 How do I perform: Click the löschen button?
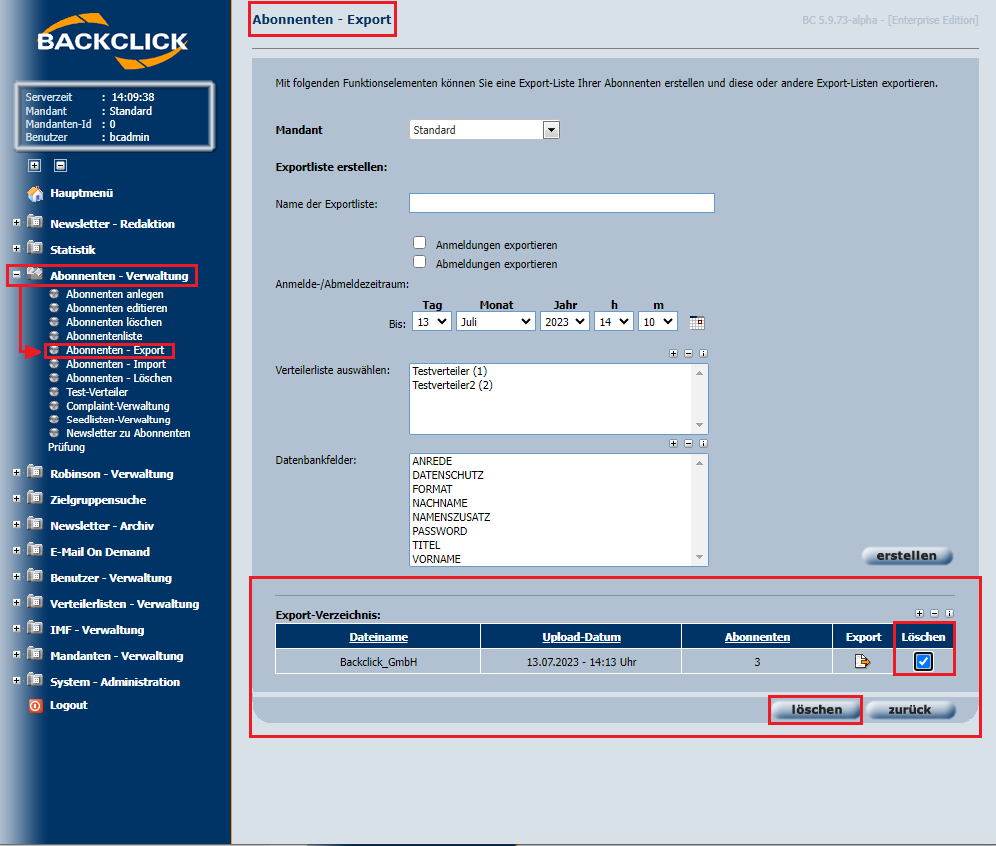click(816, 709)
